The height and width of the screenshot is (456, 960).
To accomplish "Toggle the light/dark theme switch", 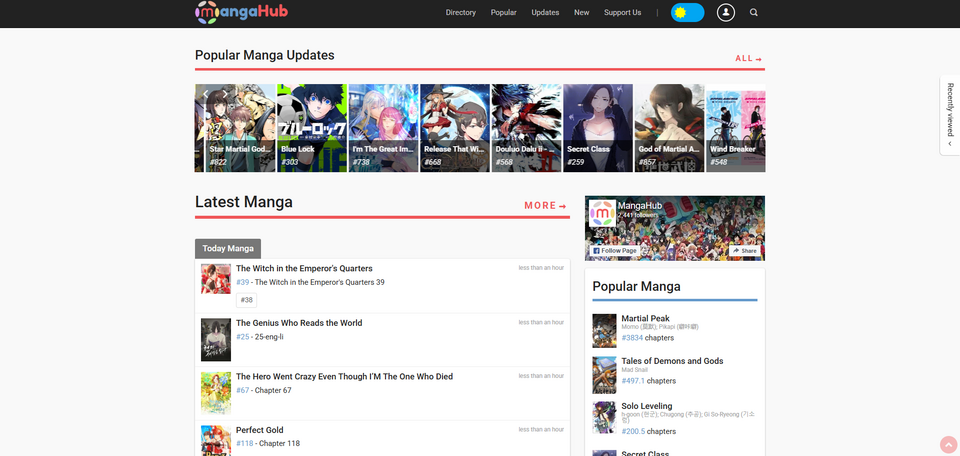I will pyautogui.click(x=688, y=12).
